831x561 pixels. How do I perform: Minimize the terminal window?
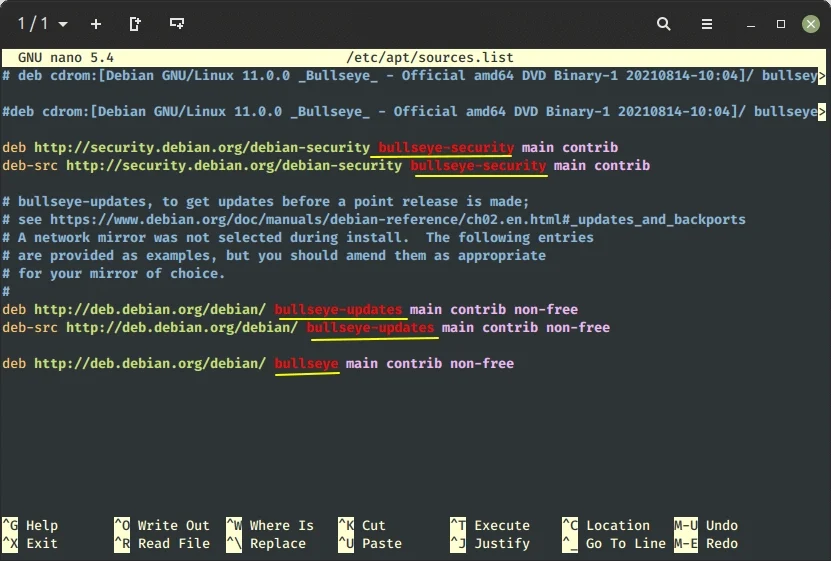click(750, 26)
